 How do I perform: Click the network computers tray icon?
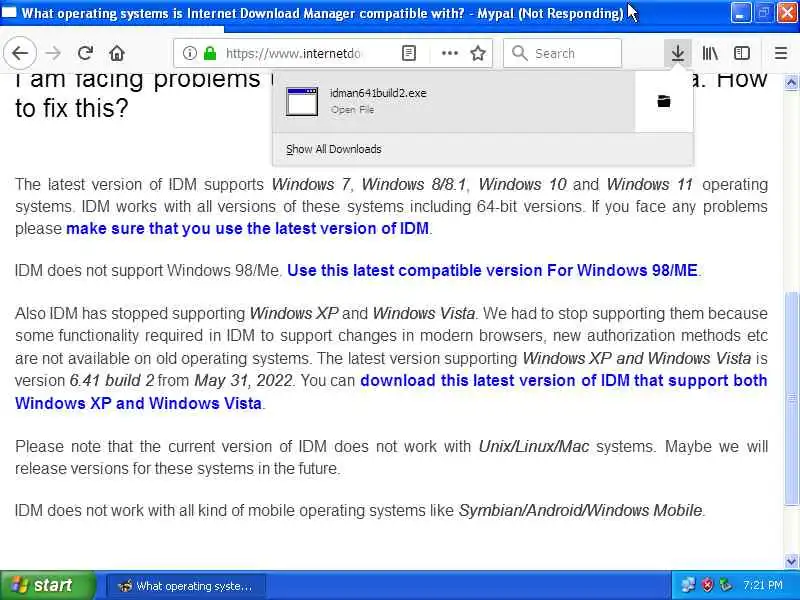(x=688, y=585)
